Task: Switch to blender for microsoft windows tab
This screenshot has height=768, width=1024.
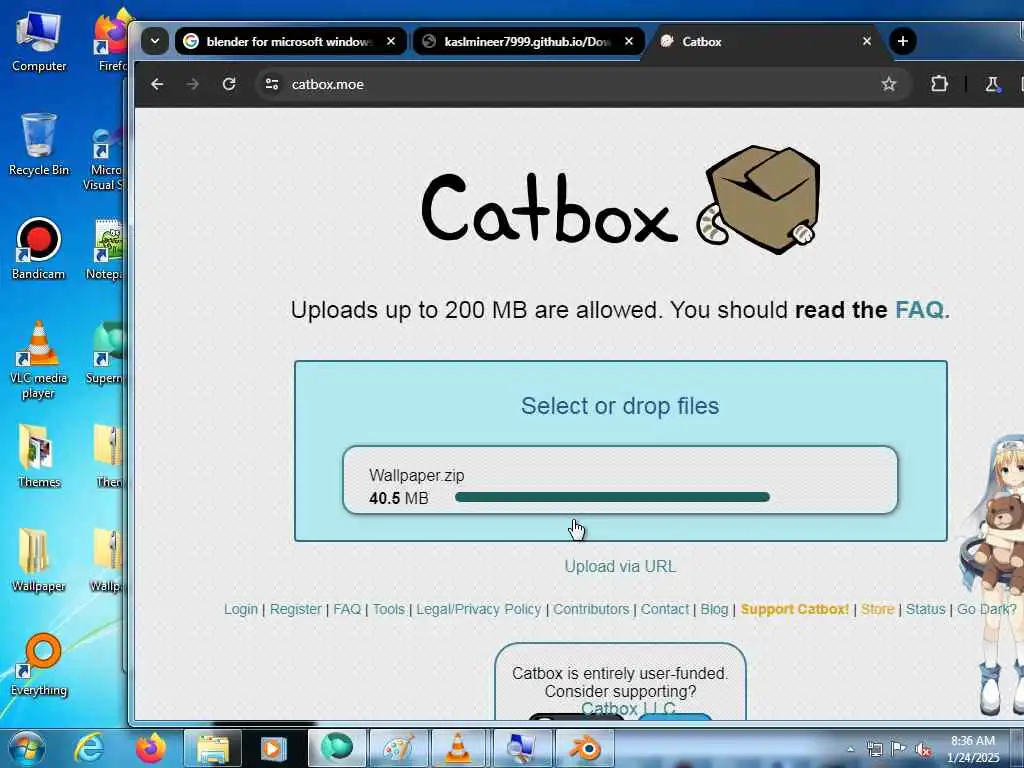Action: 291,41
